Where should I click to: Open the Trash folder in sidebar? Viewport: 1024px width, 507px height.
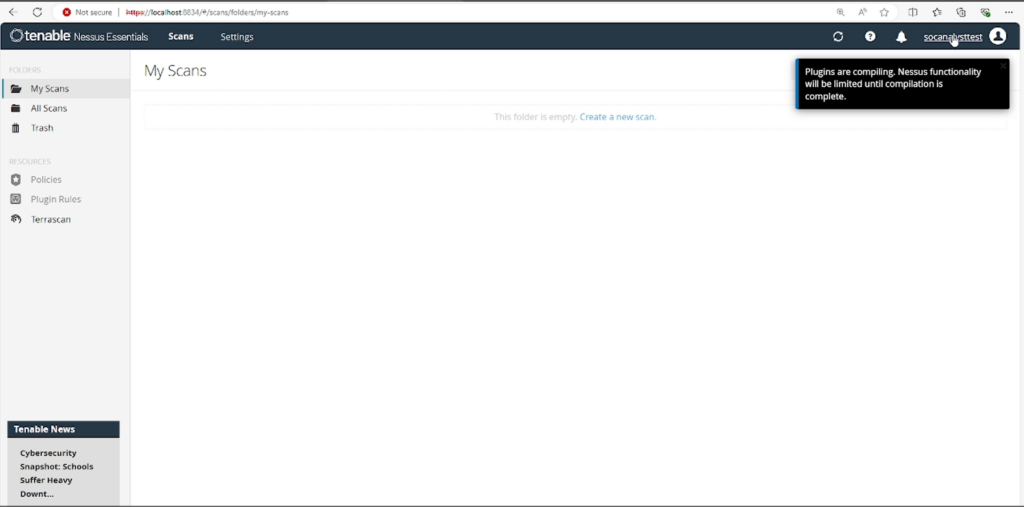[42, 128]
